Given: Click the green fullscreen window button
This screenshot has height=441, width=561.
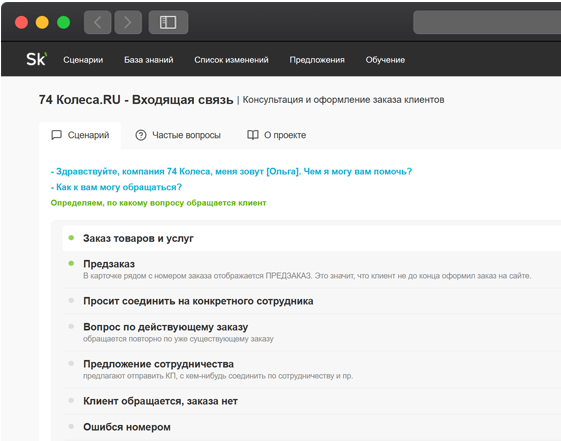Looking at the screenshot, I should click(64, 22).
